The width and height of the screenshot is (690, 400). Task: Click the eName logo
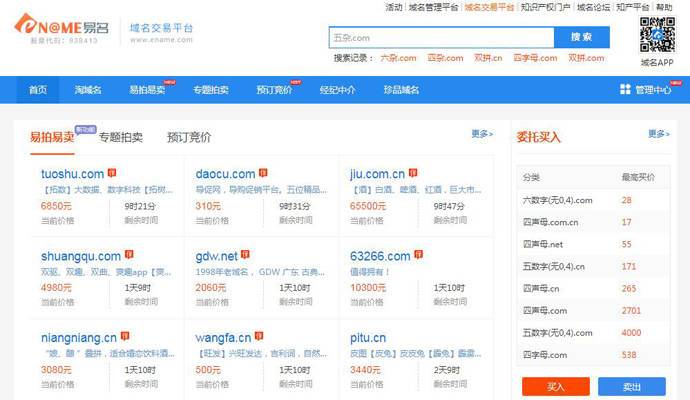click(x=62, y=27)
